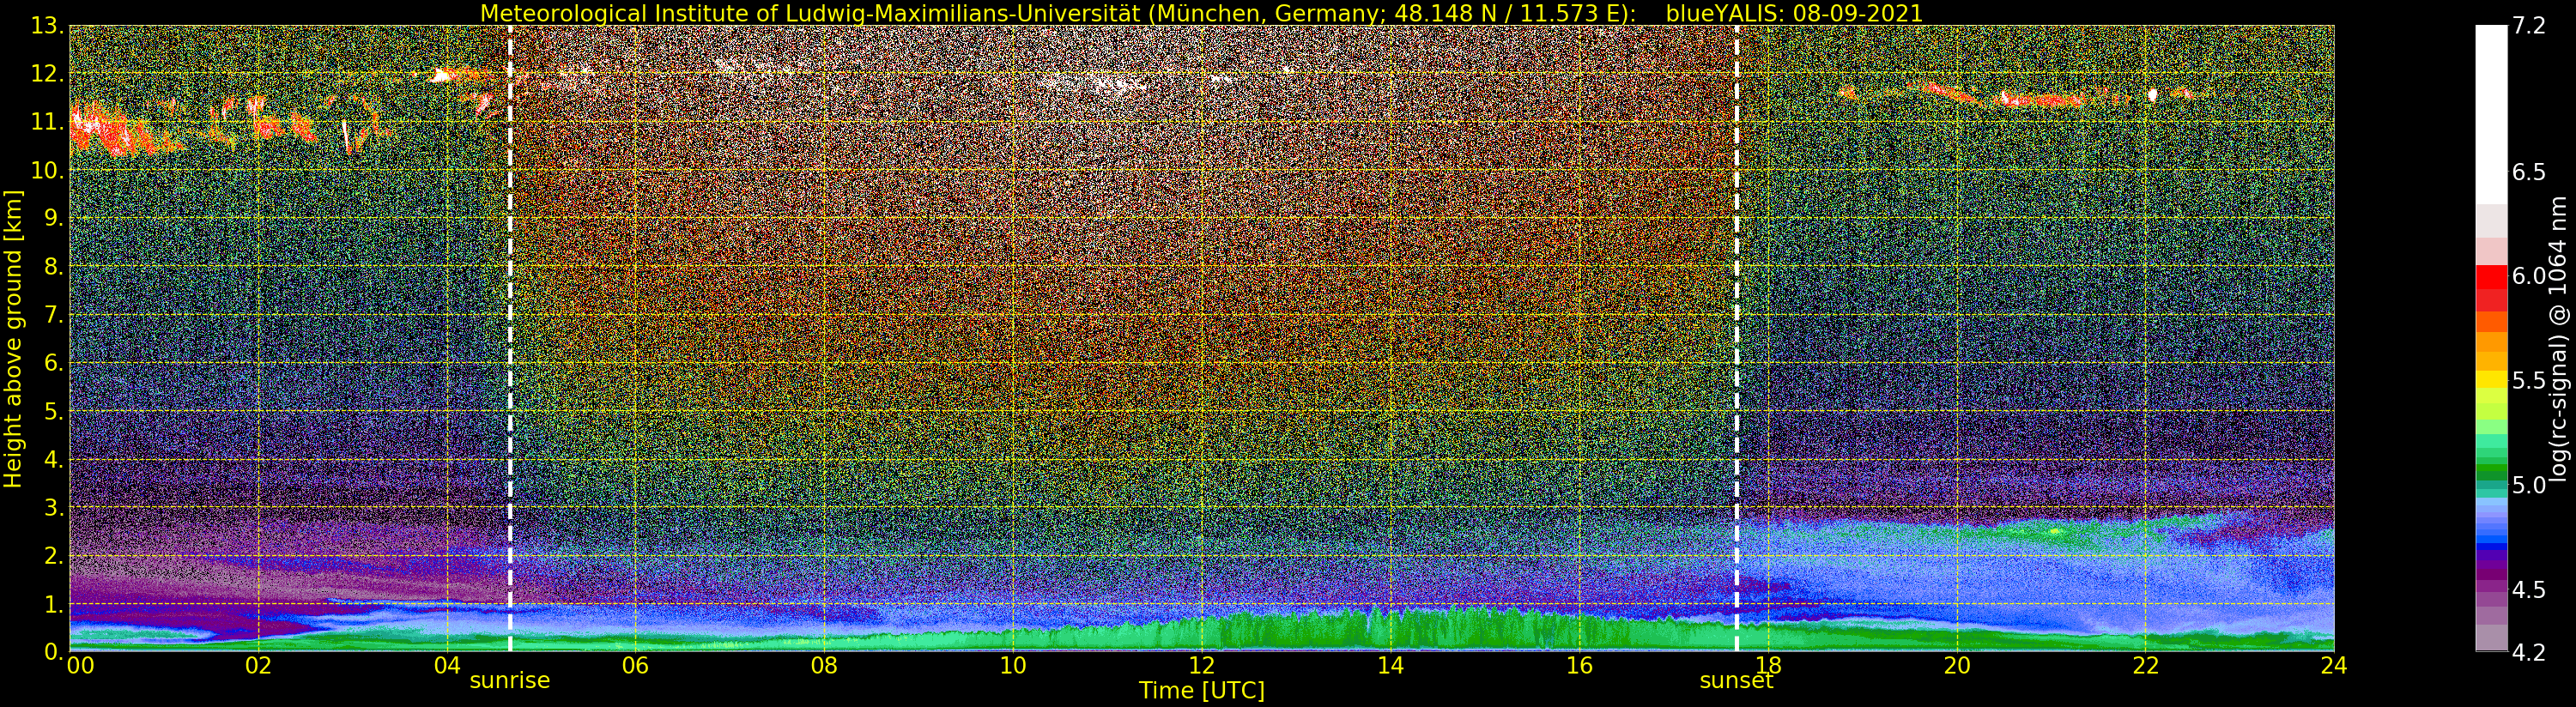Click the colorbar value label '6.0'
Image resolution: width=2576 pixels, height=707 pixels.
[2529, 276]
